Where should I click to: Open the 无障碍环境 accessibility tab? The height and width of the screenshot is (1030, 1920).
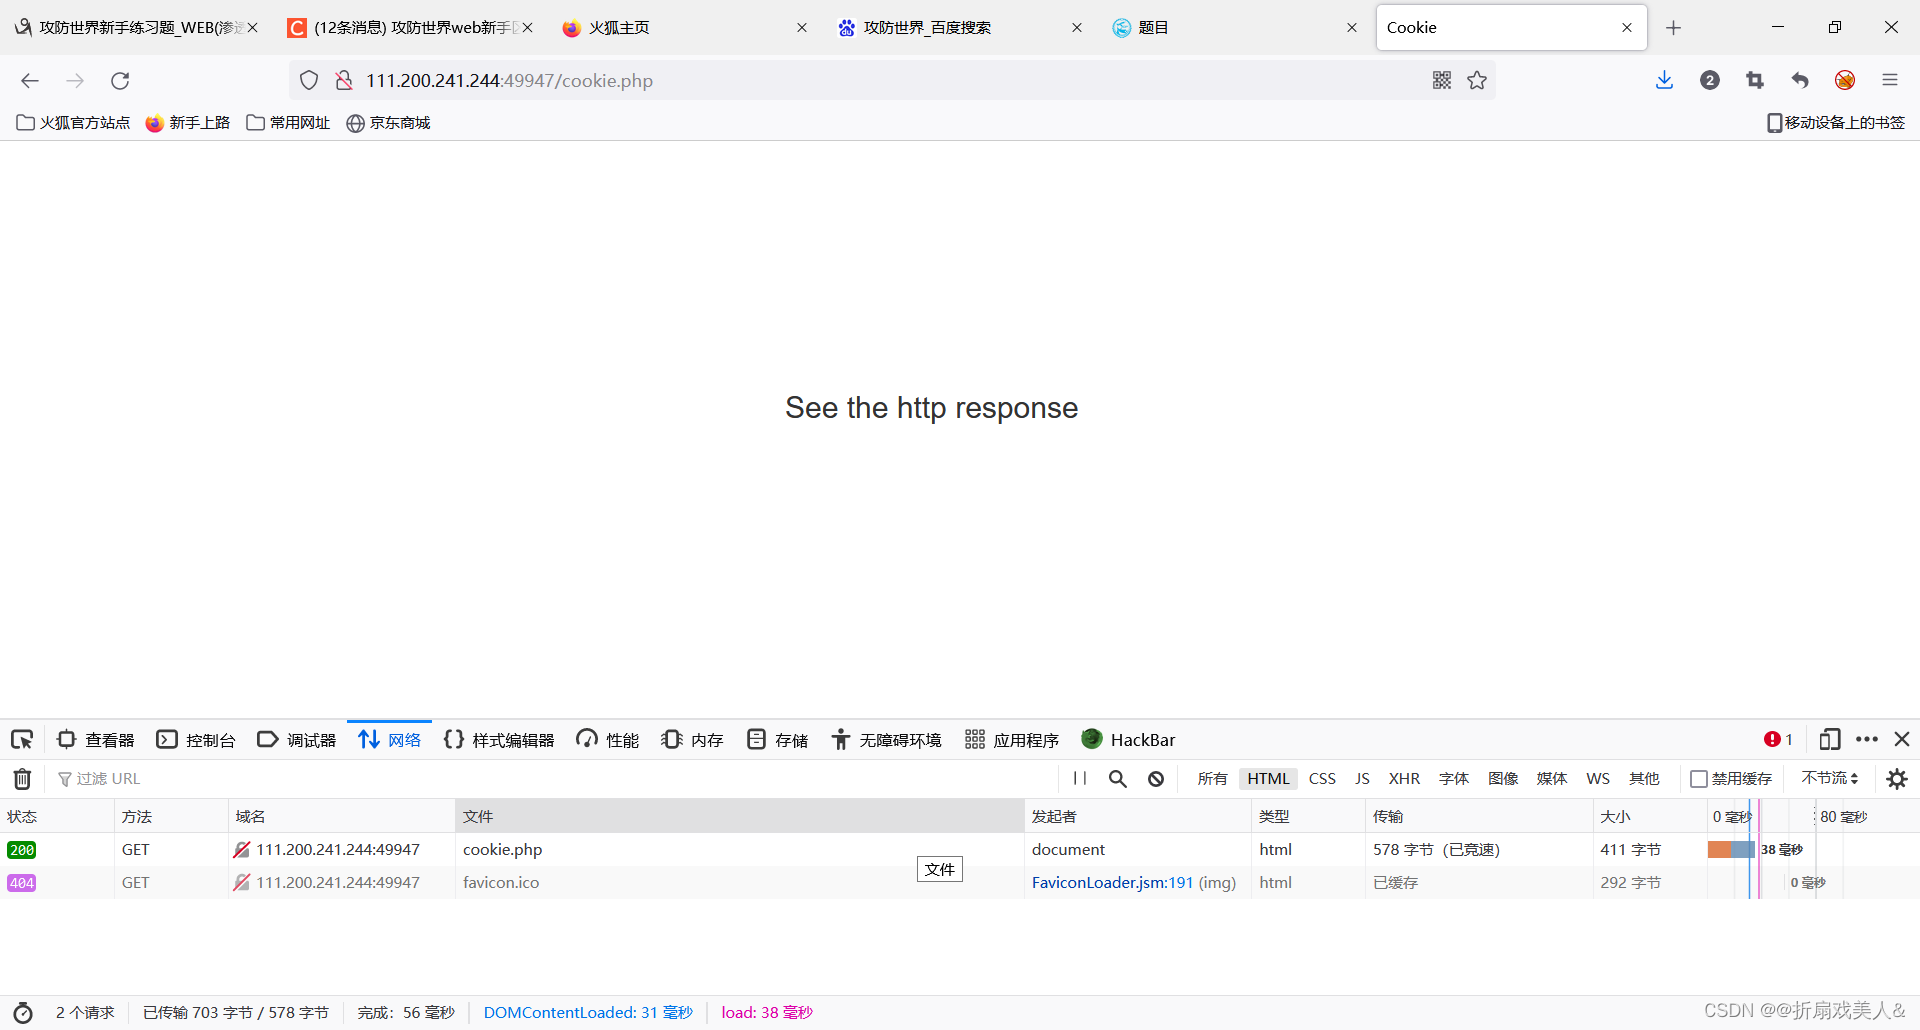tap(886, 740)
